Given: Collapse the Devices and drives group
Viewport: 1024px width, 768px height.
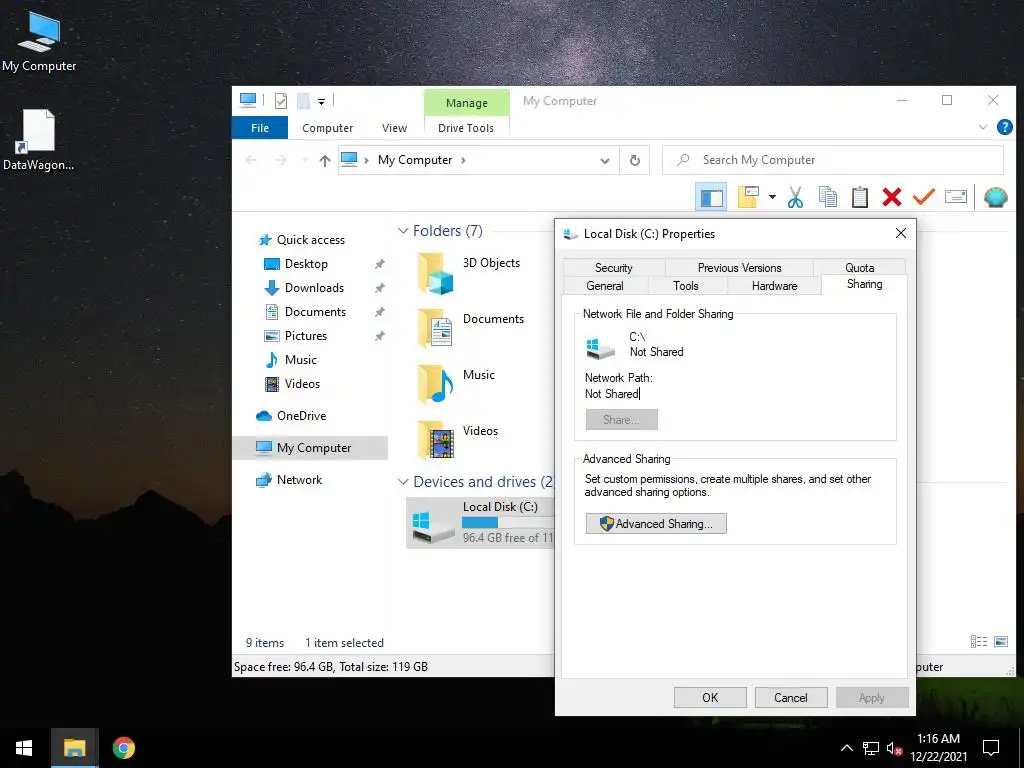Looking at the screenshot, I should 403,482.
